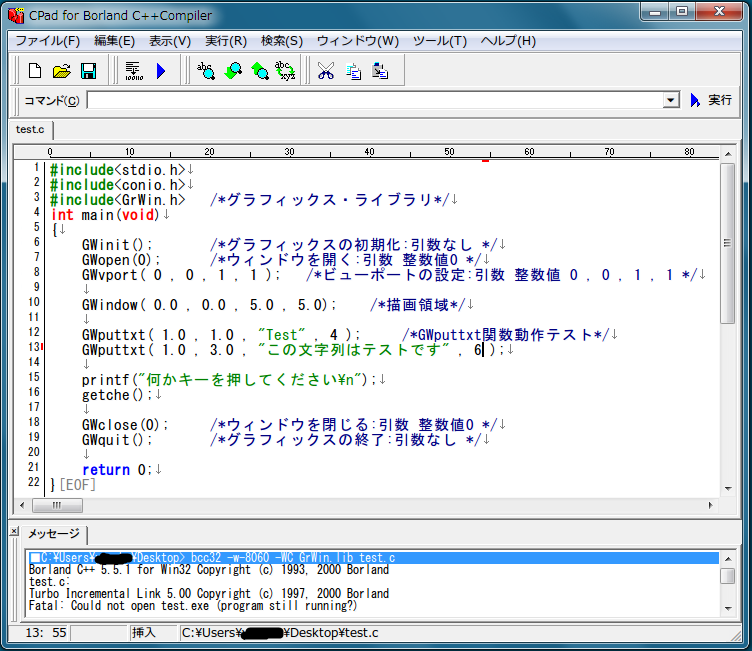Save the file with the floppy disk icon

click(88, 71)
